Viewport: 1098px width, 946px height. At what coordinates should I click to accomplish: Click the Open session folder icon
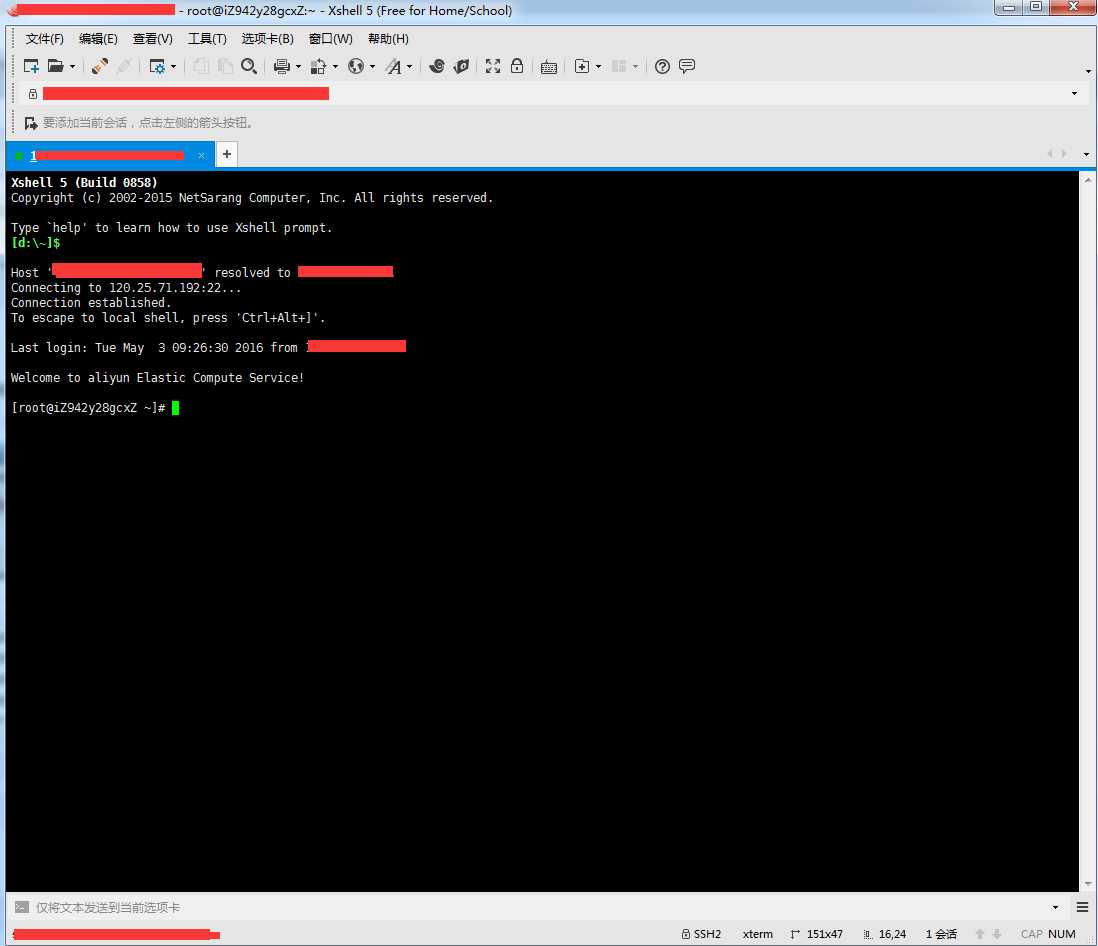click(55, 66)
